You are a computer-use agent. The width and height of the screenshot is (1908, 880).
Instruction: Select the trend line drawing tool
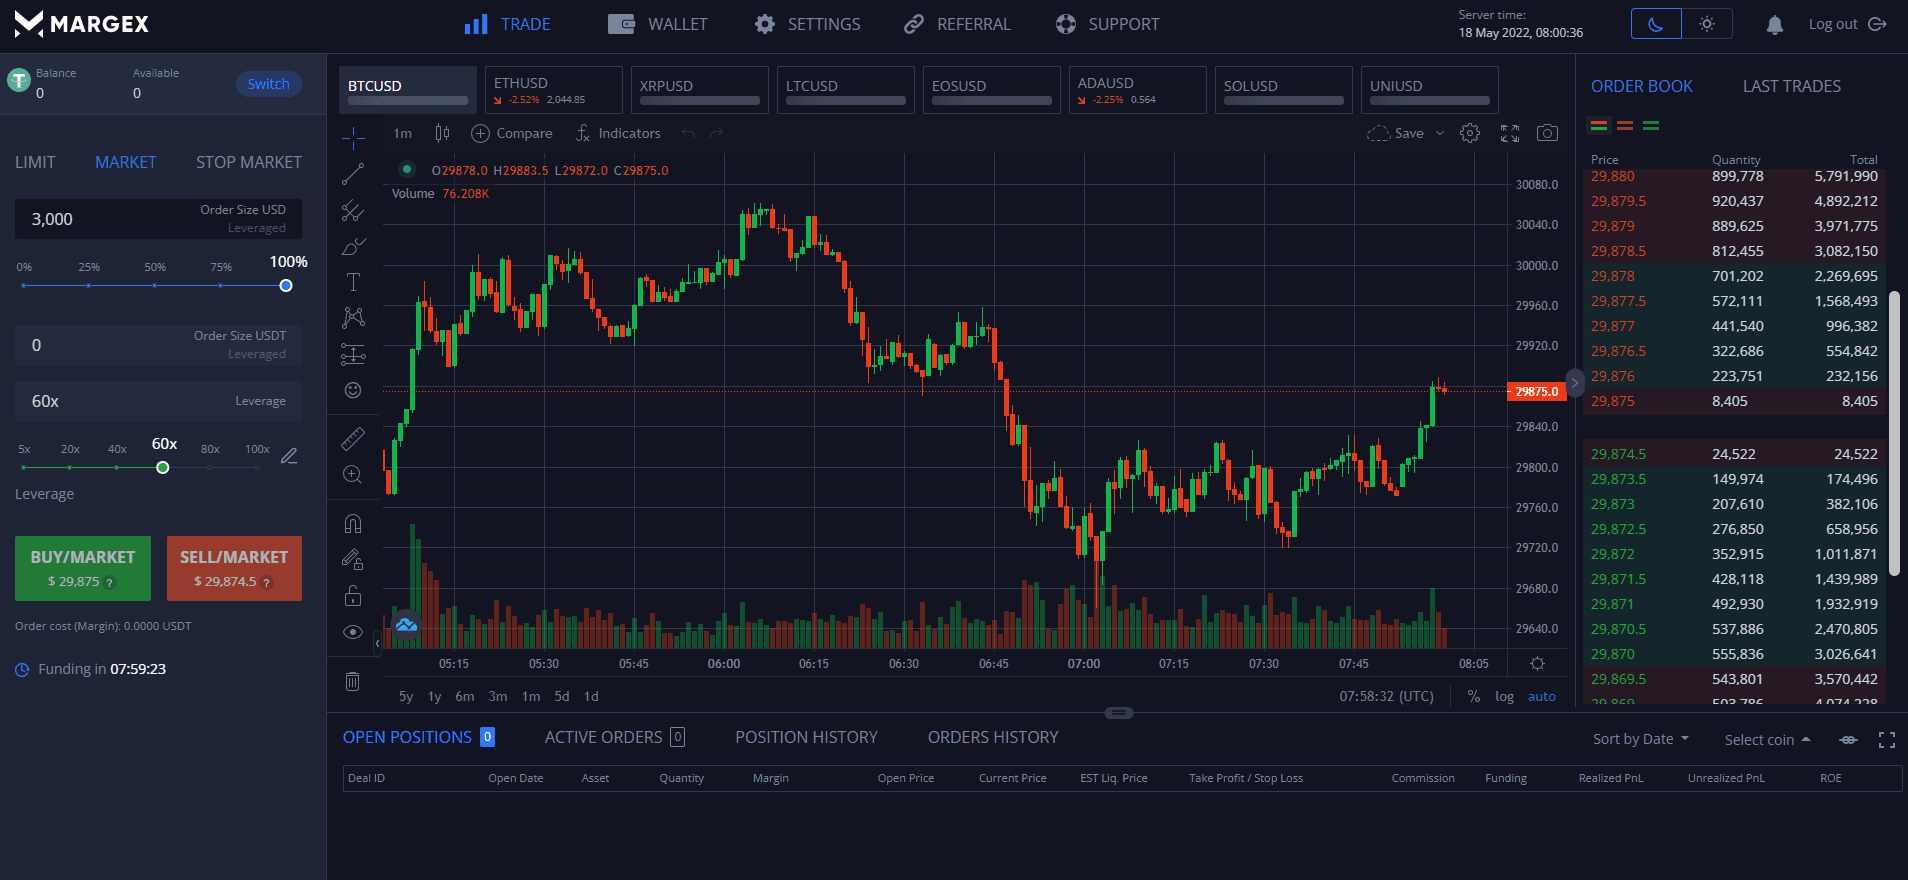[353, 174]
